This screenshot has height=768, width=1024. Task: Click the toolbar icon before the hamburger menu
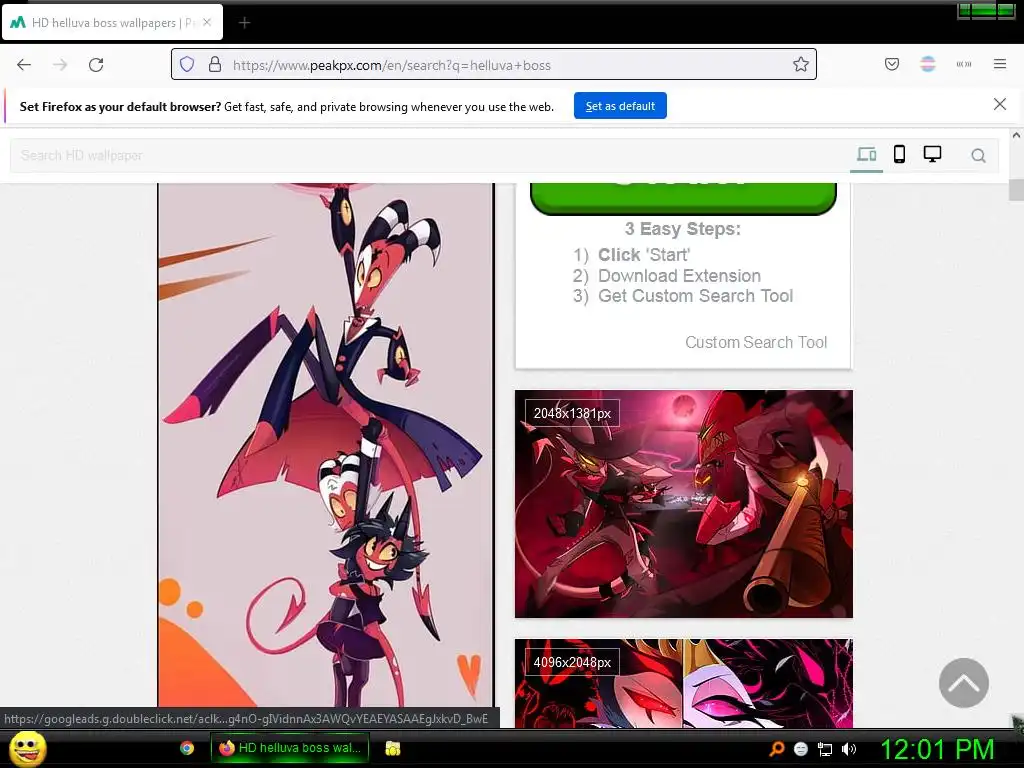964,64
